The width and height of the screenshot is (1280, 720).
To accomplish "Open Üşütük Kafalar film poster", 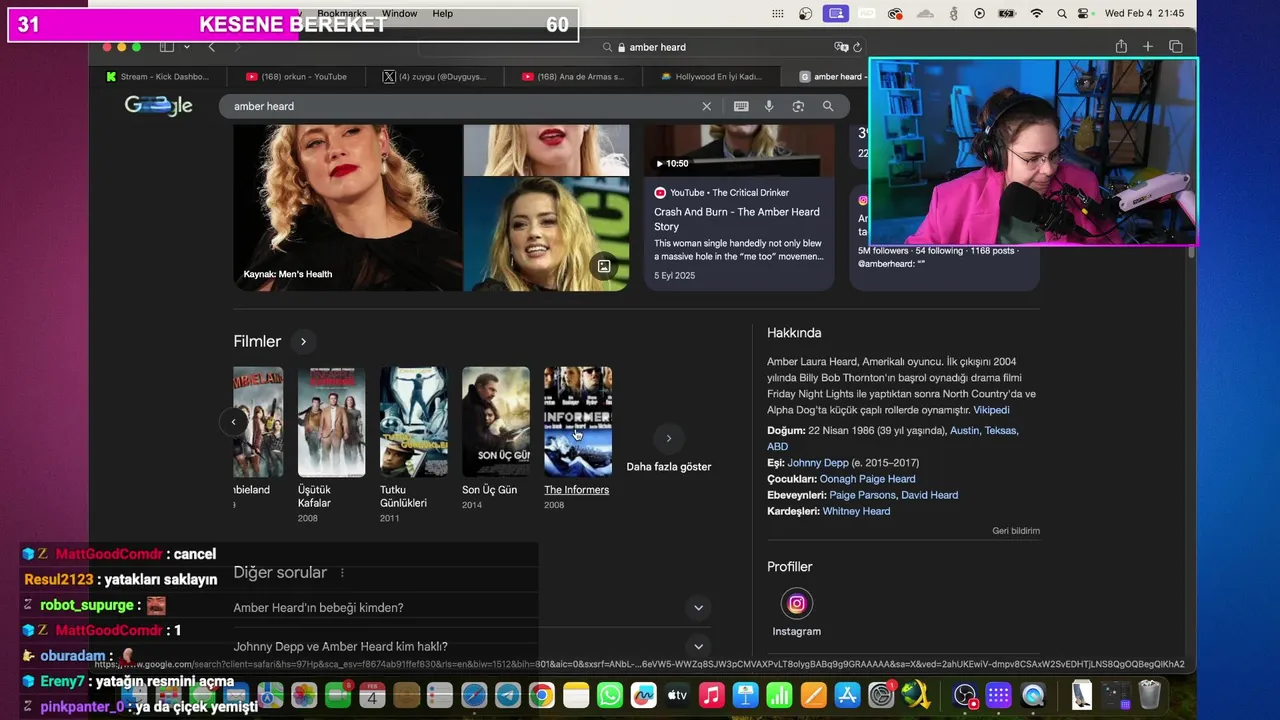I will tap(332, 421).
